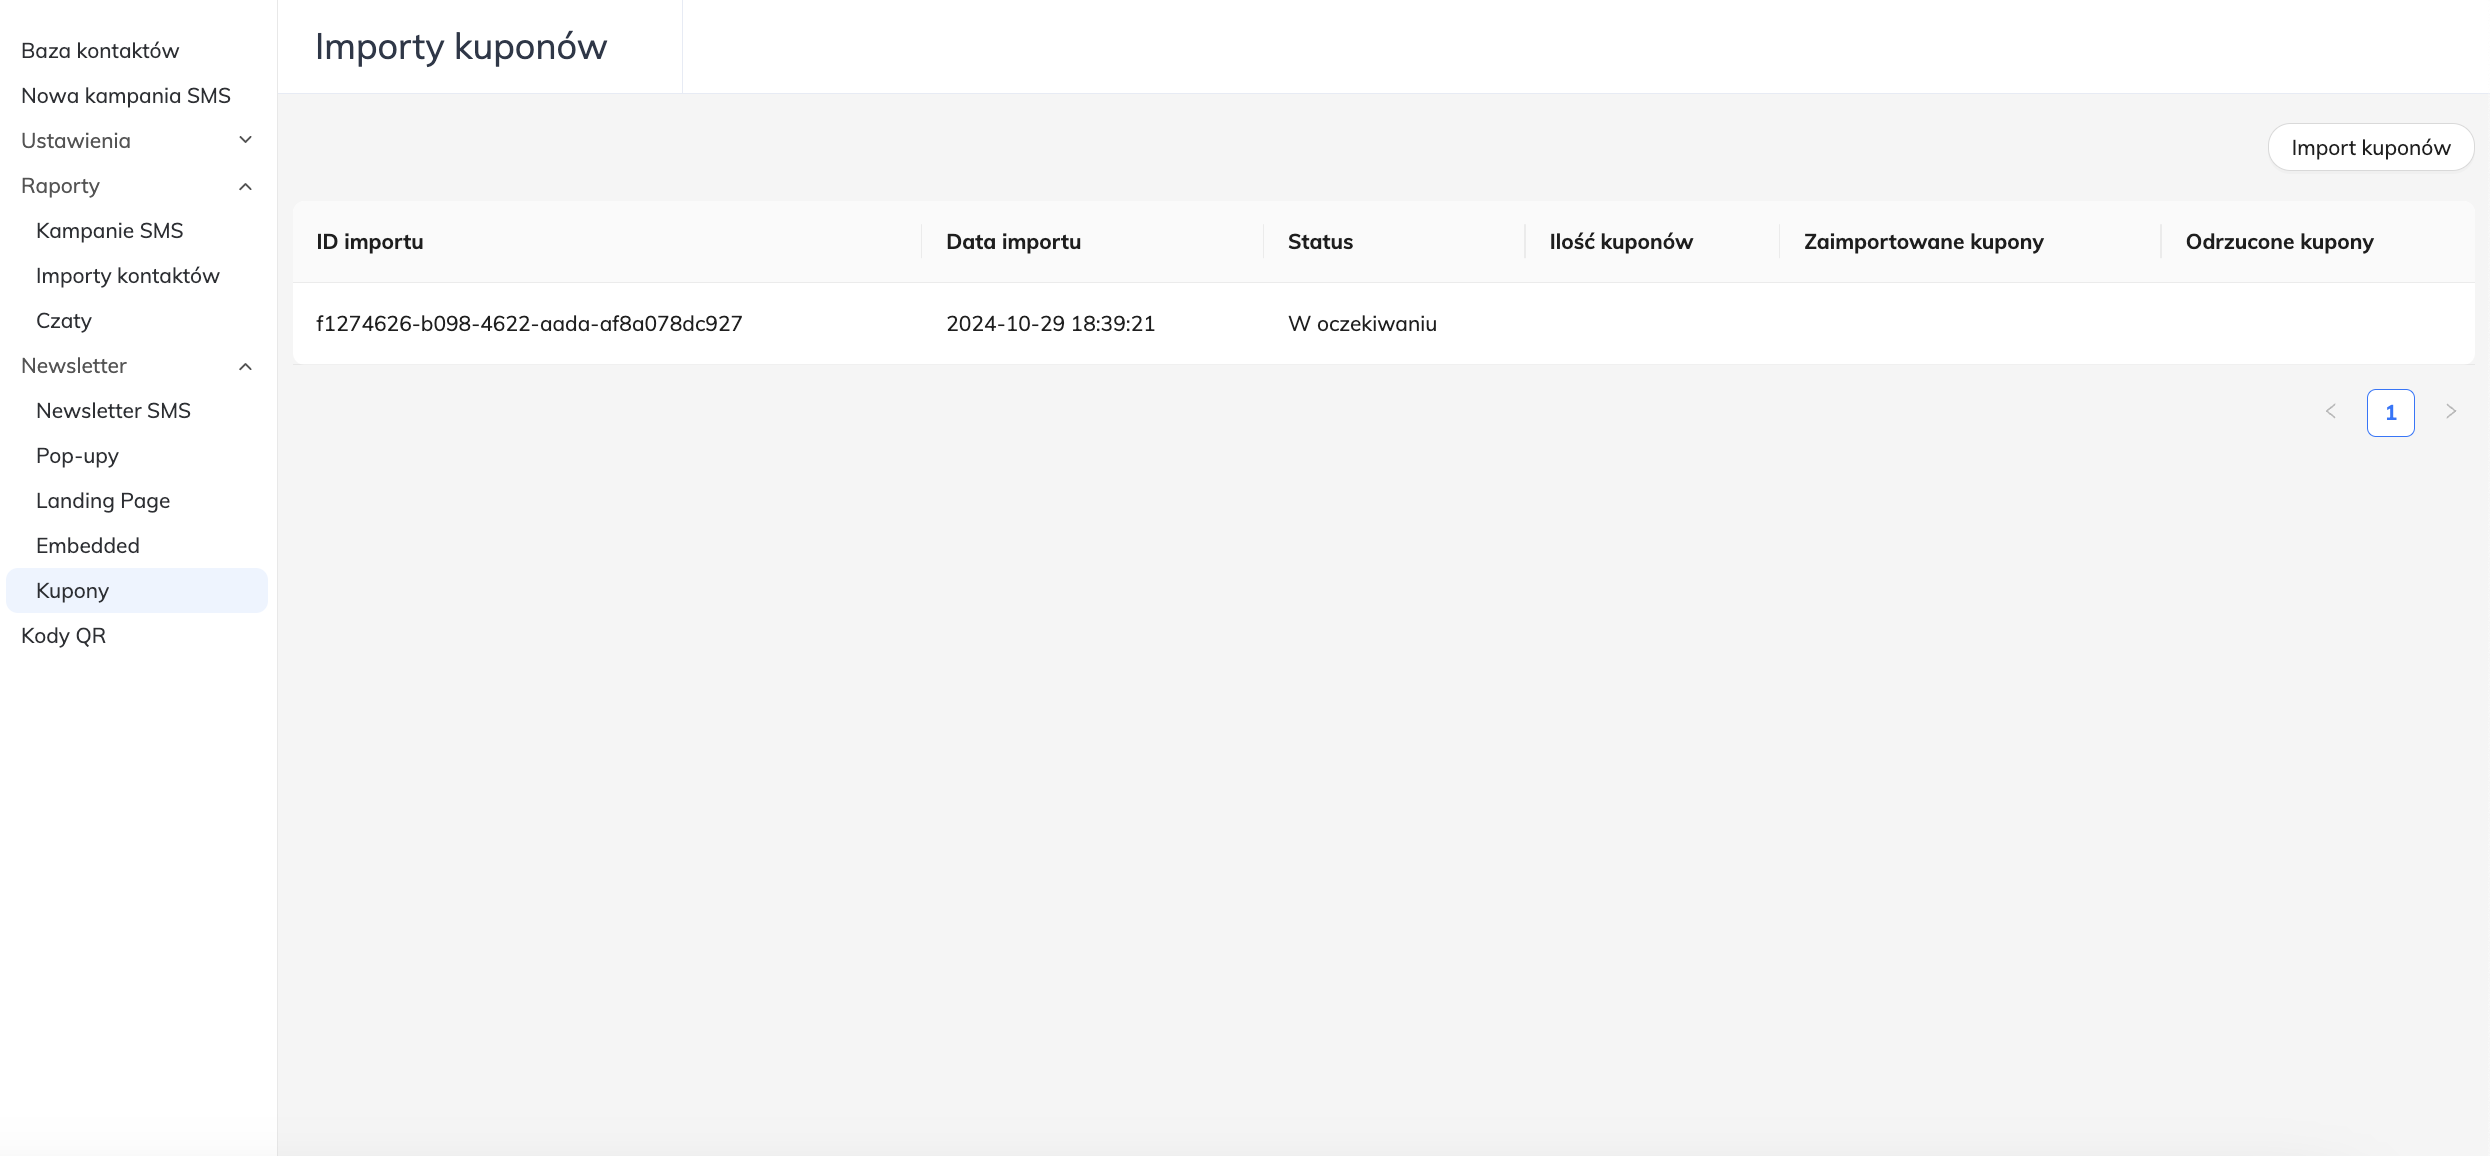Expand the Ustawienia menu chevron
The image size is (2490, 1156).
point(245,140)
